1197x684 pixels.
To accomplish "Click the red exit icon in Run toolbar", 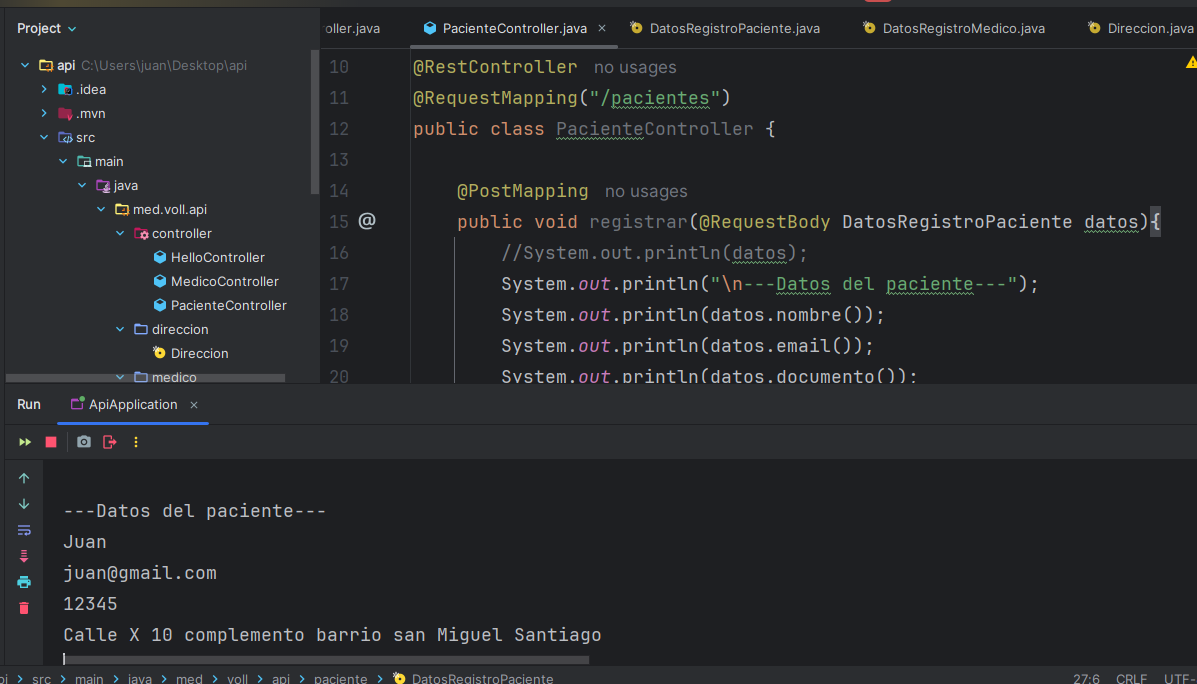I will click(110, 442).
